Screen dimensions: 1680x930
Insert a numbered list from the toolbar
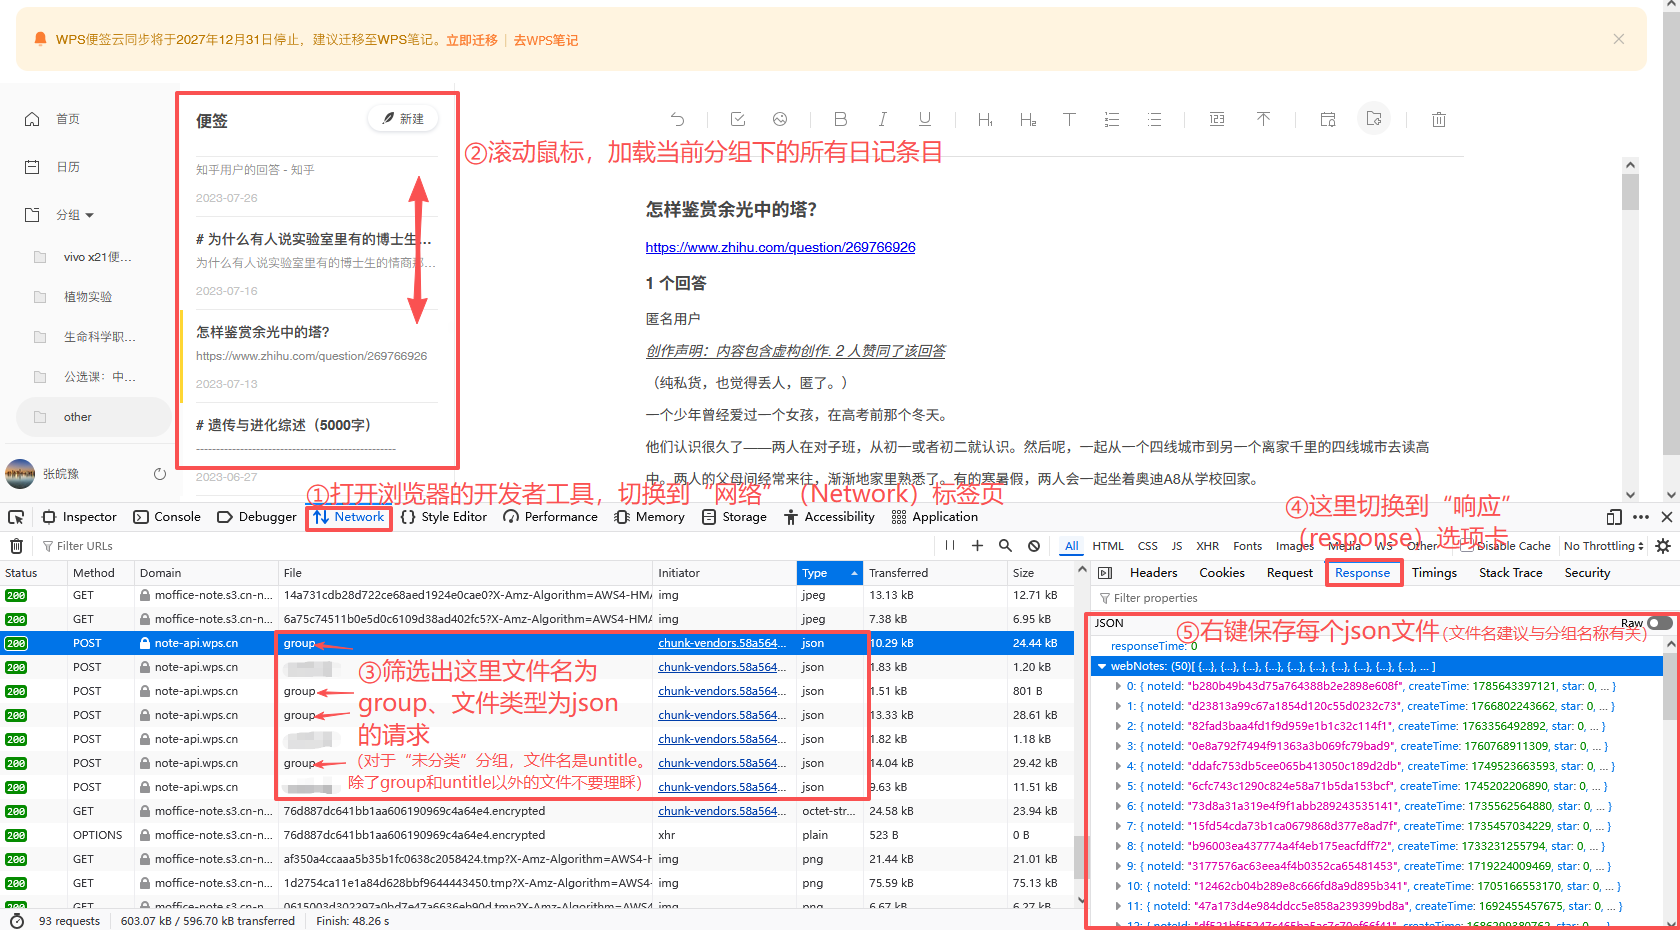click(x=1111, y=119)
